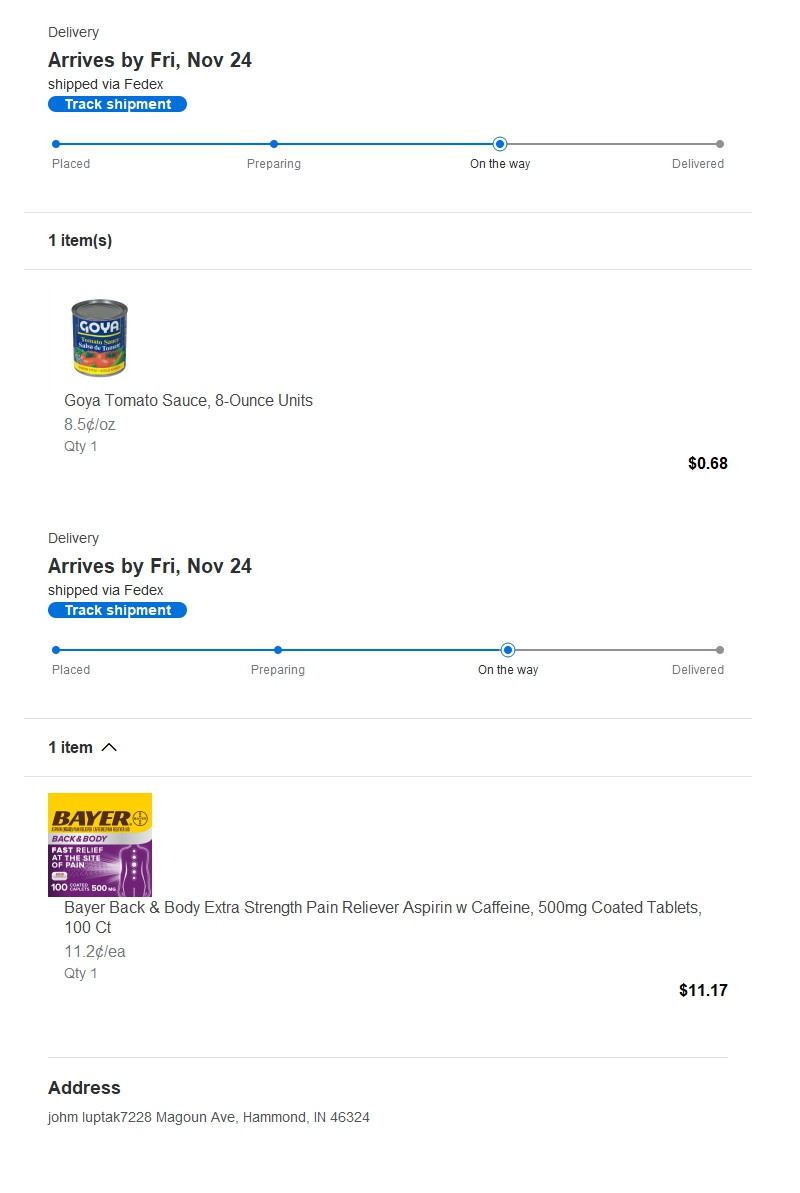Click the 1 item(s) section header
The width and height of the screenshot is (800, 1193).
click(x=80, y=240)
